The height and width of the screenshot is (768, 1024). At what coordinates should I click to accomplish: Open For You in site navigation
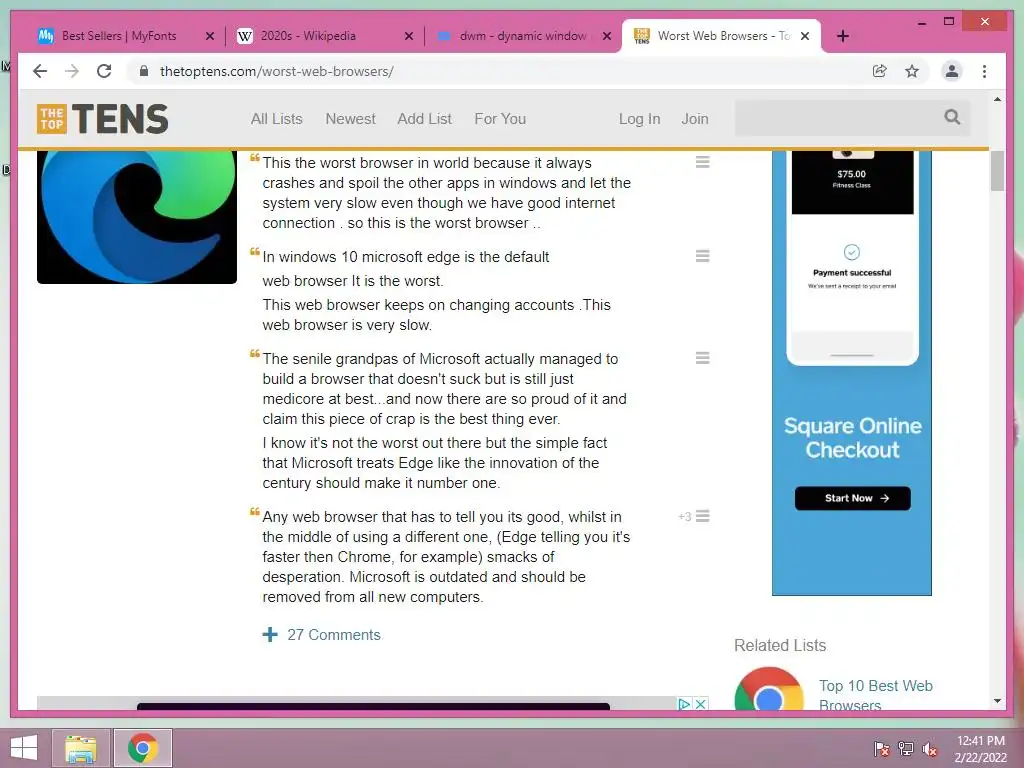click(x=500, y=119)
